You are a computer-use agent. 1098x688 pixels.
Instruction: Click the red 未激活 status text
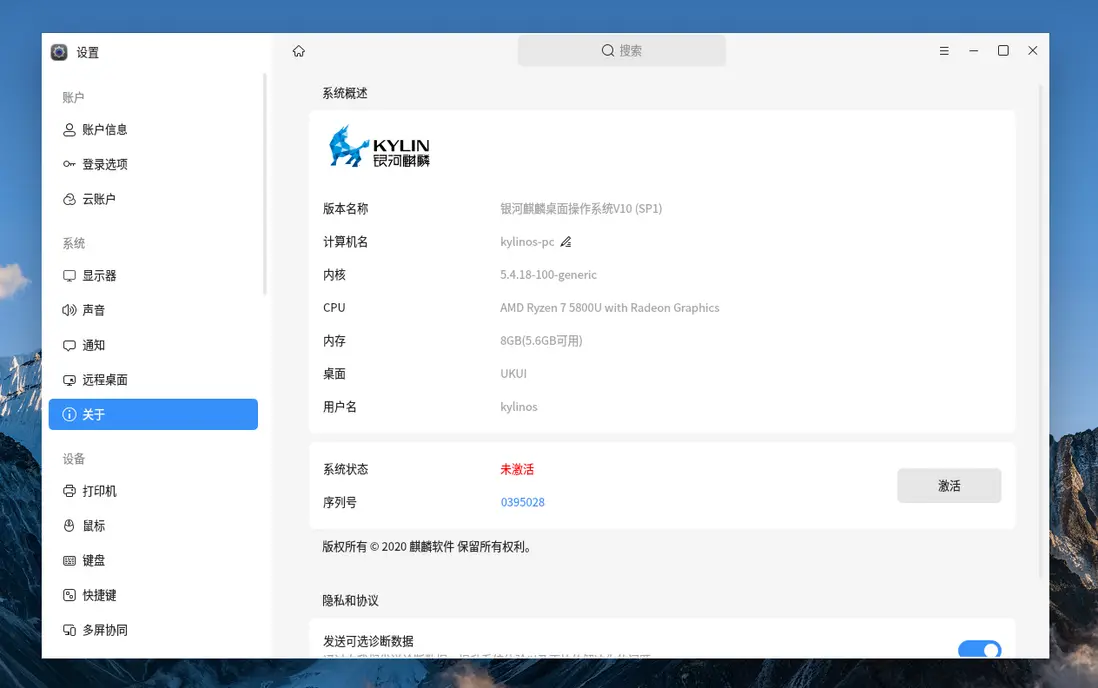[517, 469]
